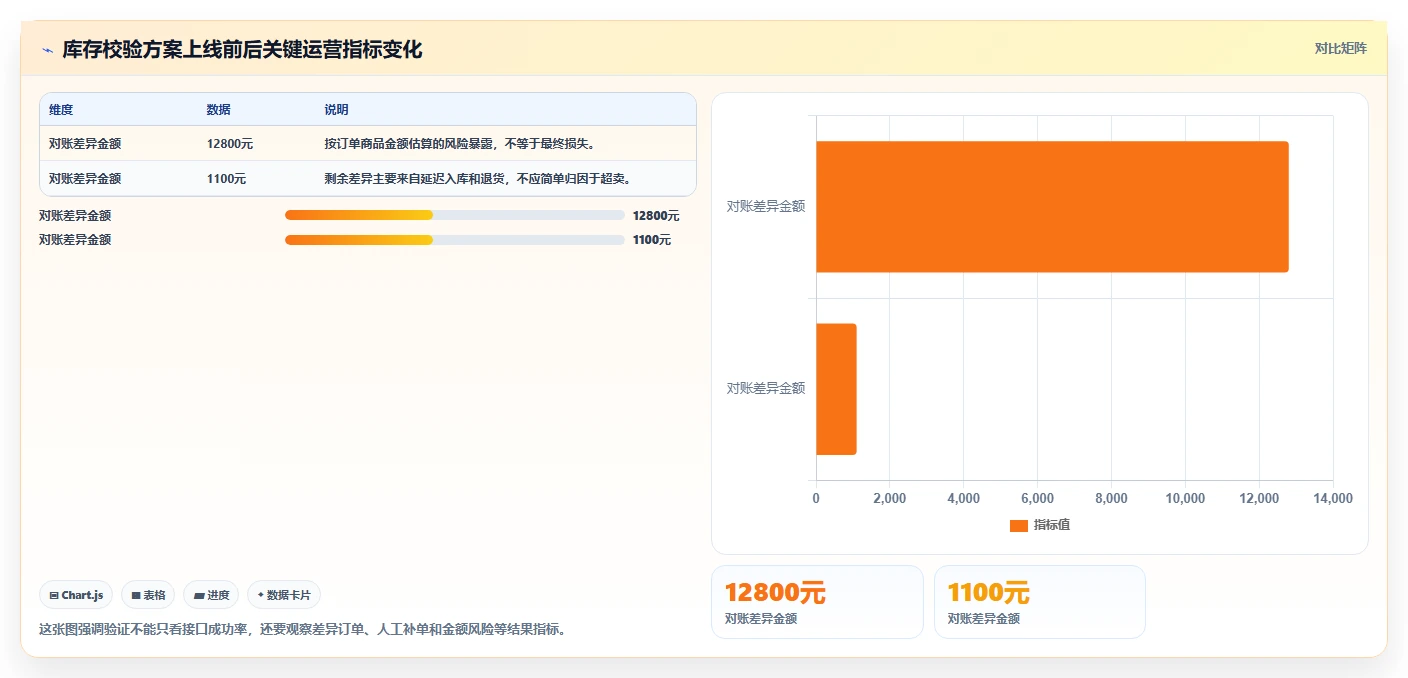The image size is (1408, 678).
Task: Click the icon before the dashboard title
Action: pyautogui.click(x=47, y=50)
